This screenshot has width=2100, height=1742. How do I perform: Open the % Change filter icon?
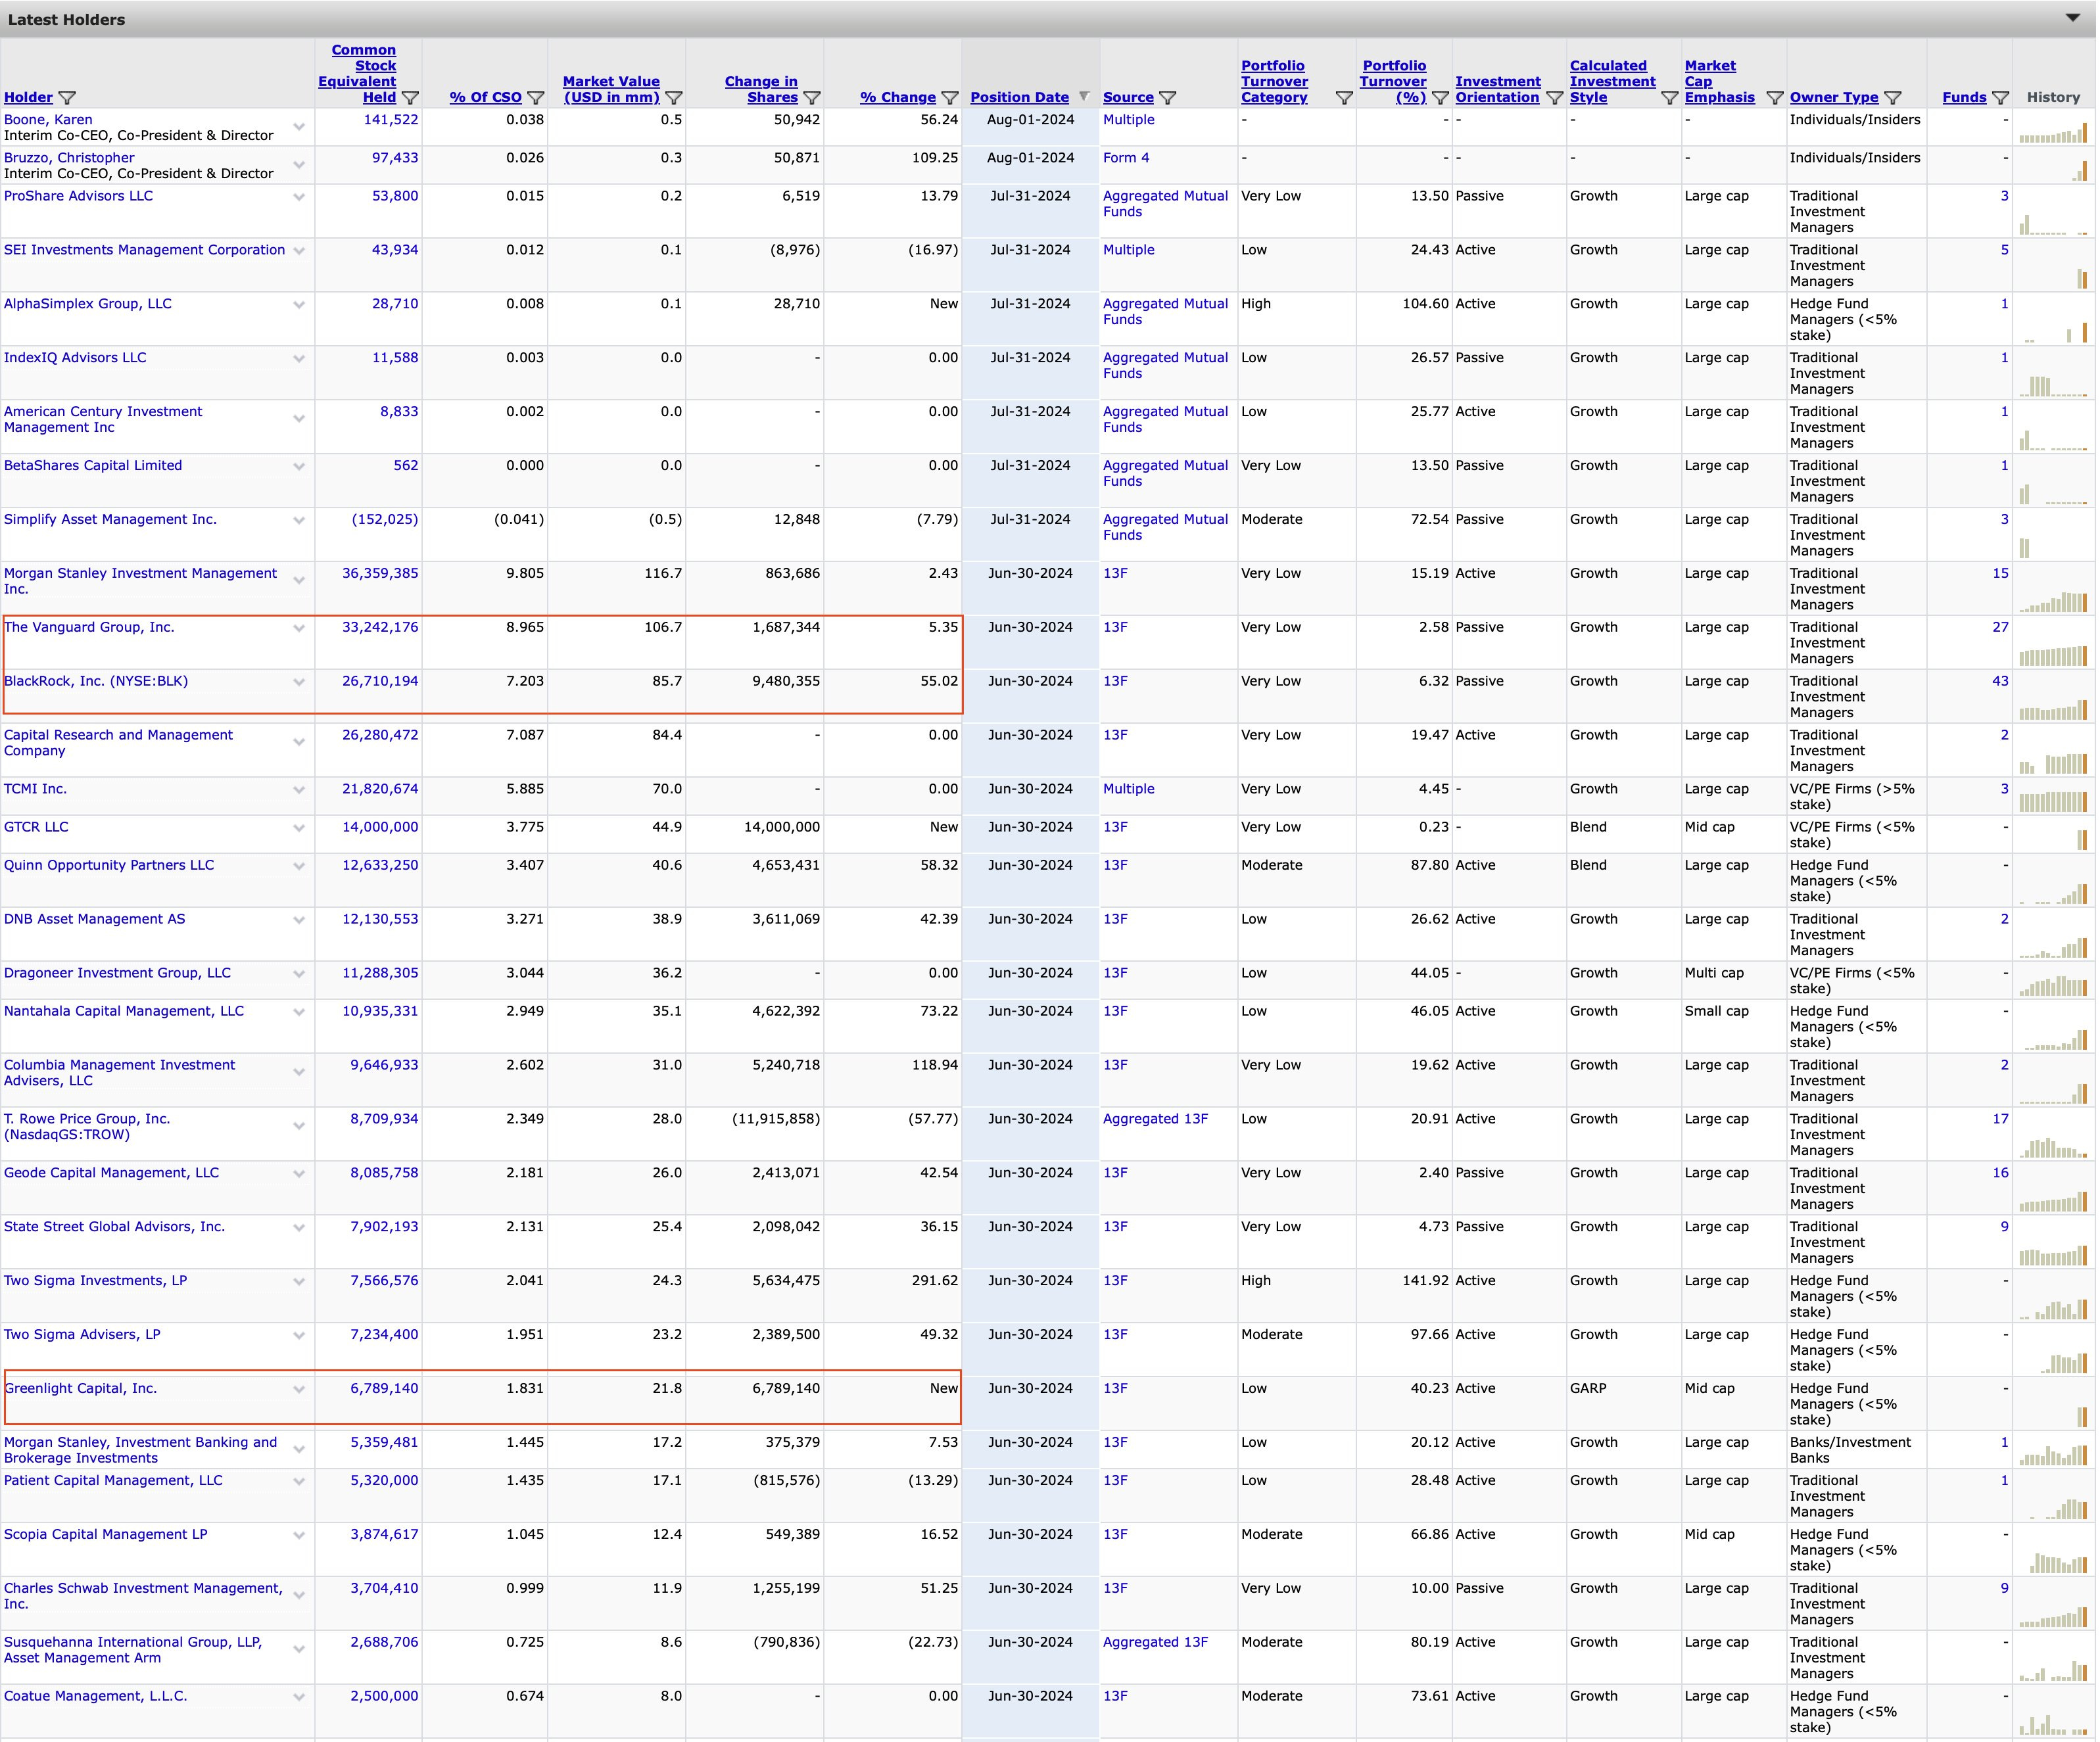[x=950, y=98]
